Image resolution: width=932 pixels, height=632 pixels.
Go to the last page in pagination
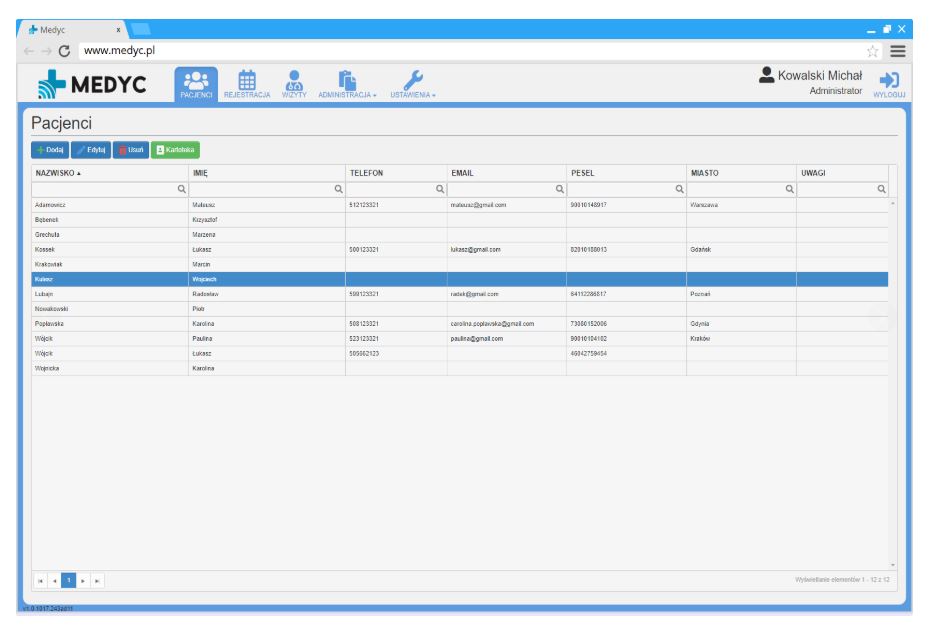click(97, 580)
